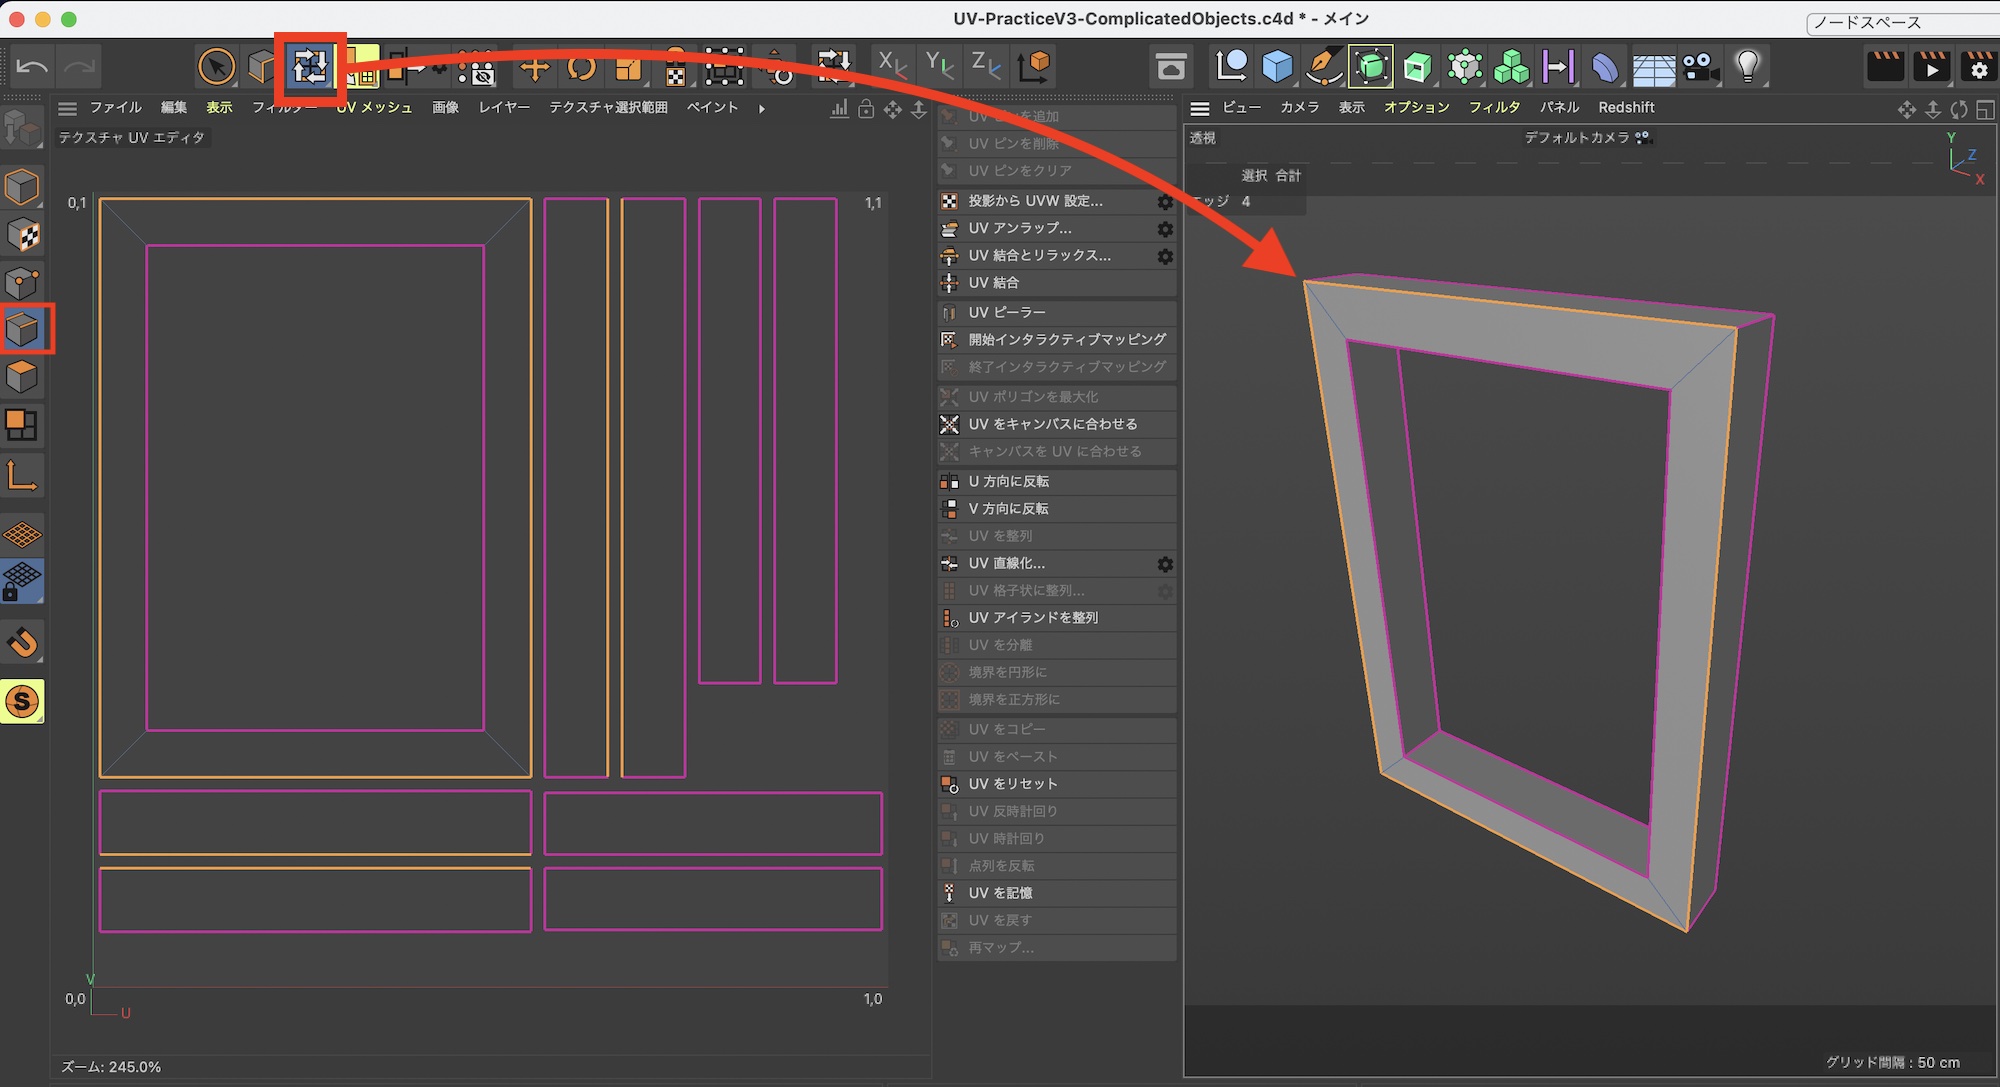Click UV をキャンバスに合わせる command

(1052, 424)
